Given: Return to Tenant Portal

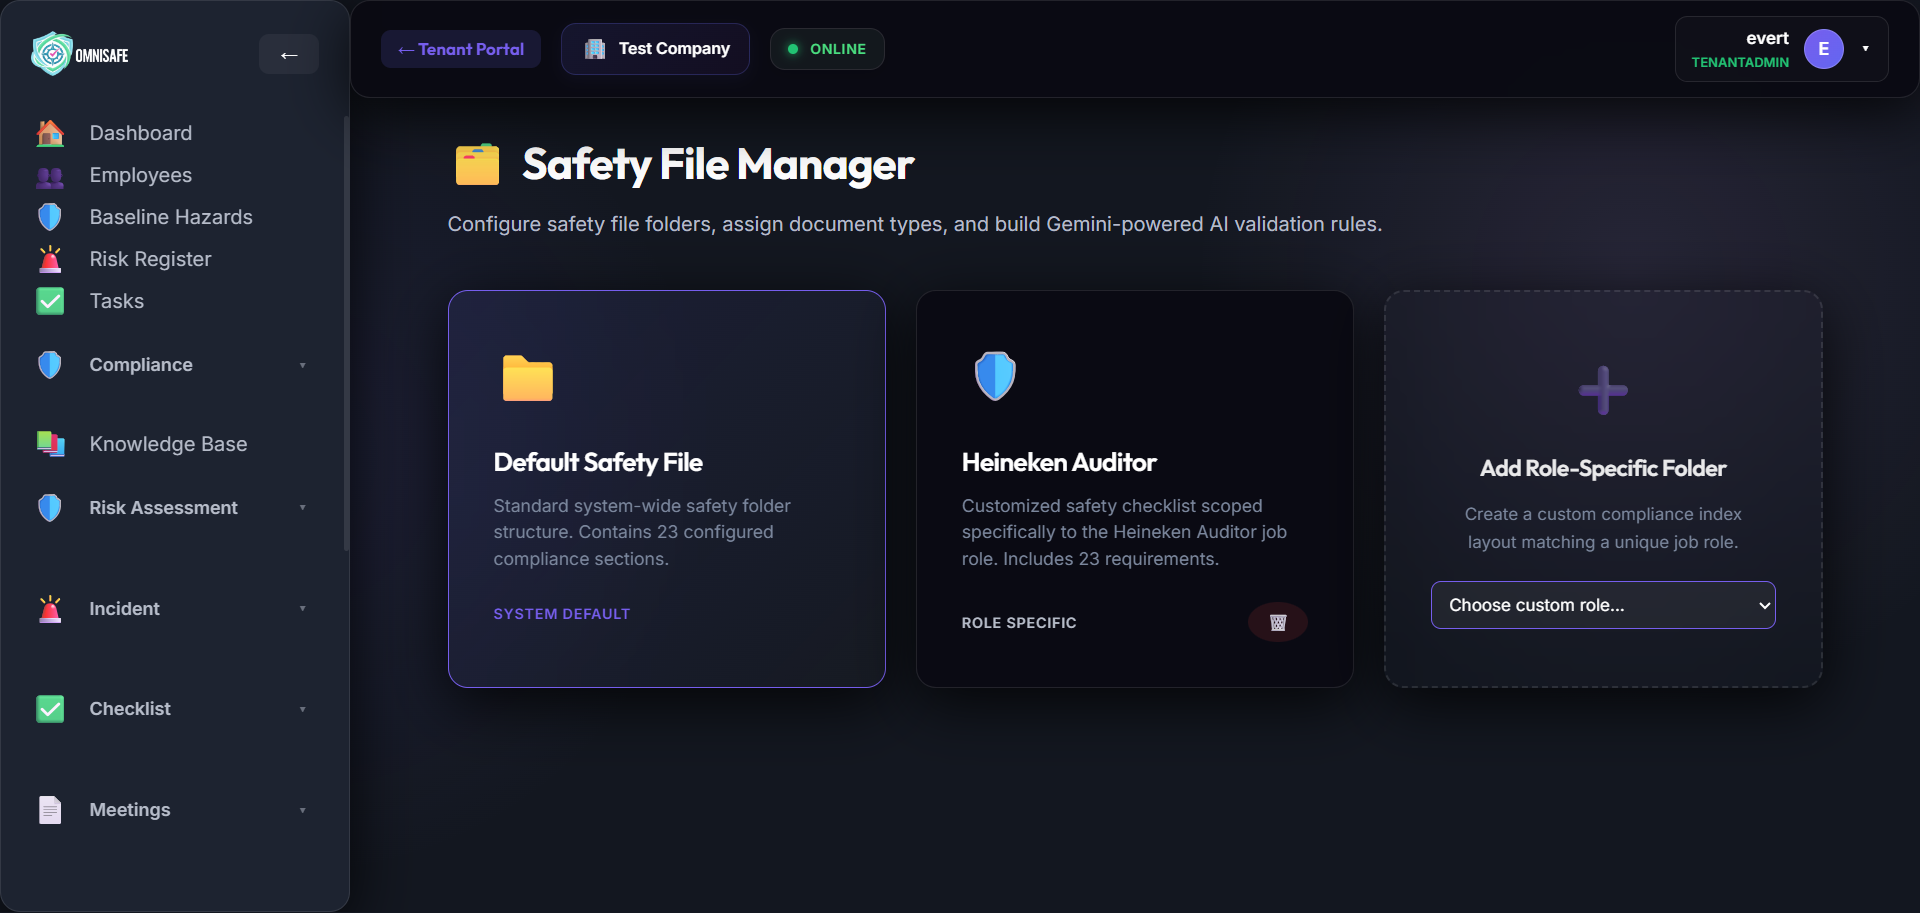Looking at the screenshot, I should 461,49.
